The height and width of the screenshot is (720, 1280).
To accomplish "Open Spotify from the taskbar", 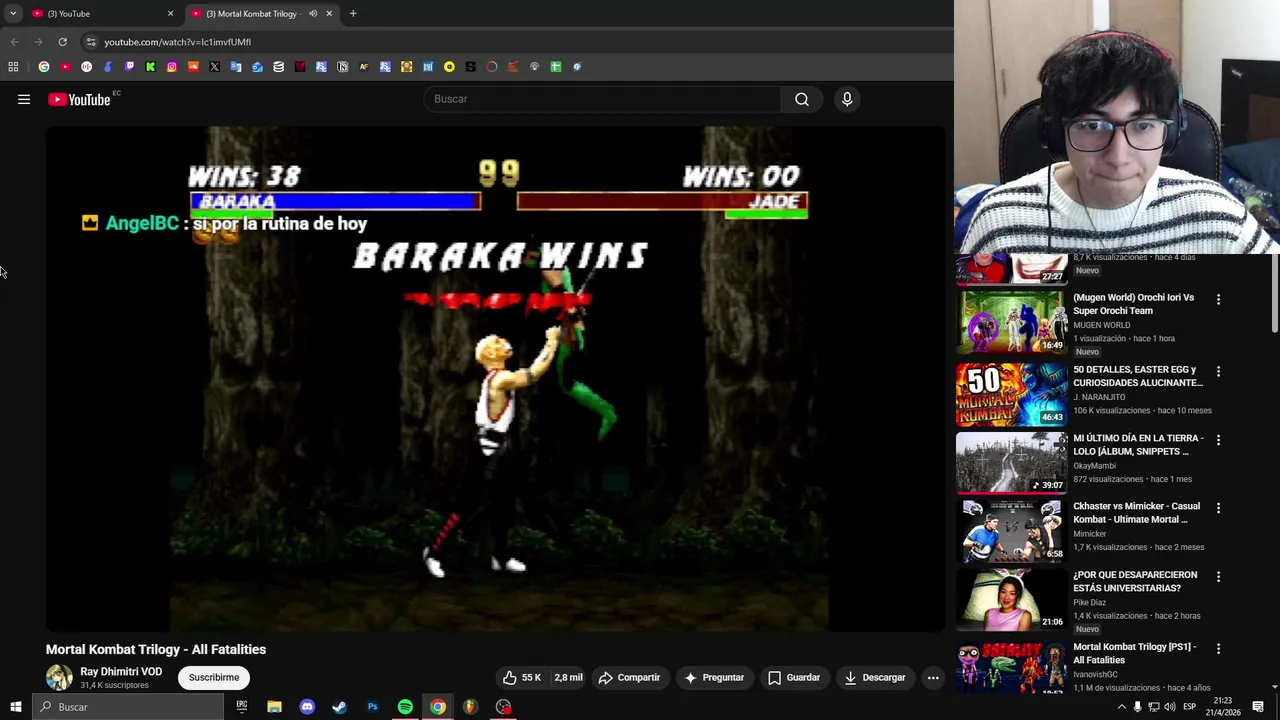I will point(405,707).
